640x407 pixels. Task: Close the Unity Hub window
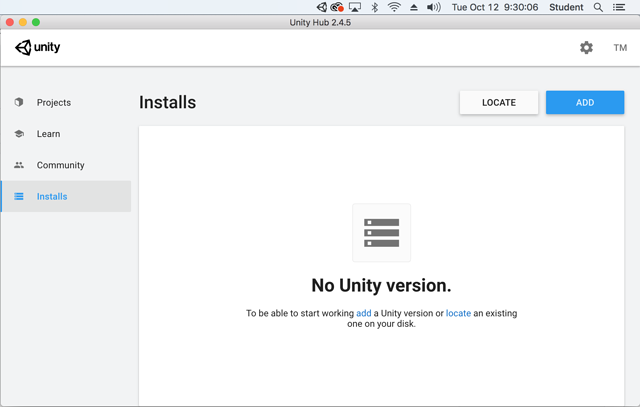pyautogui.click(x=10, y=22)
